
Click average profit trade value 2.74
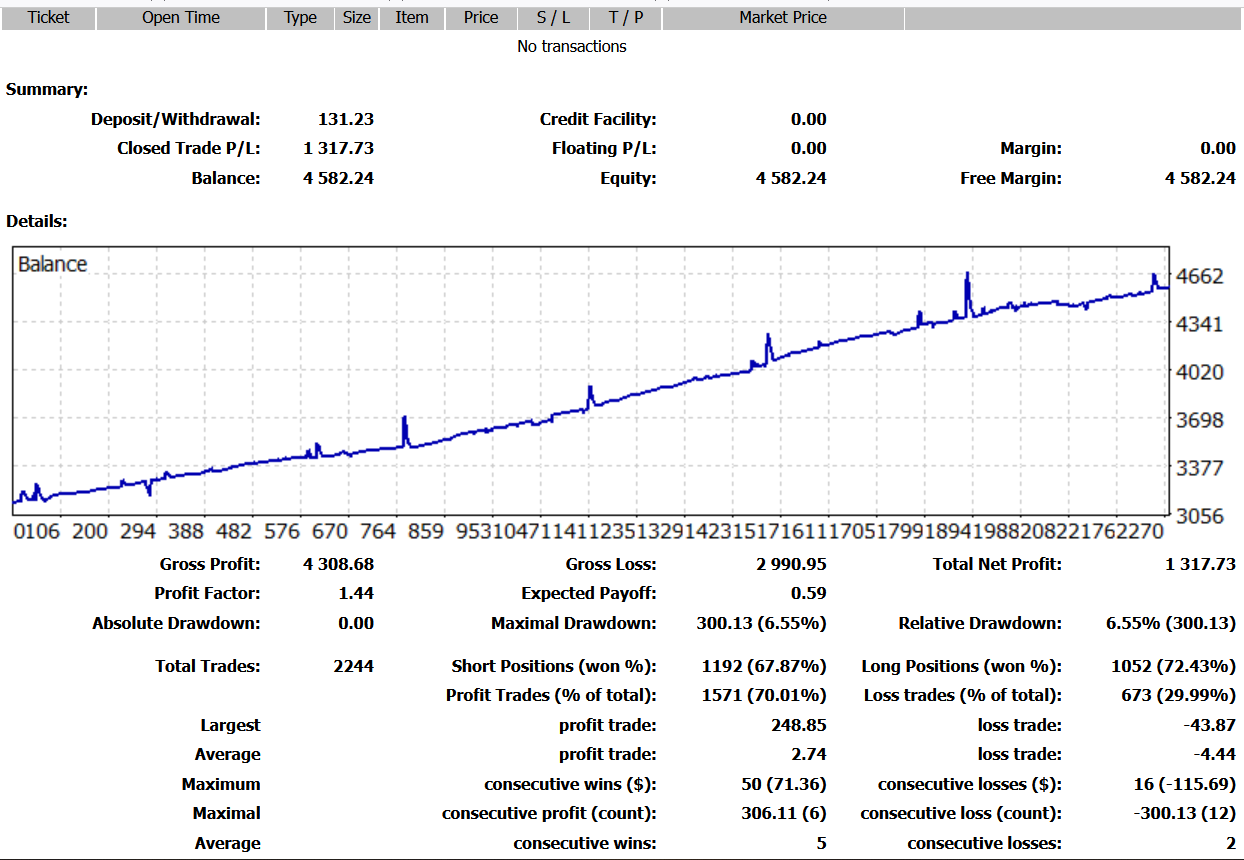pos(809,755)
